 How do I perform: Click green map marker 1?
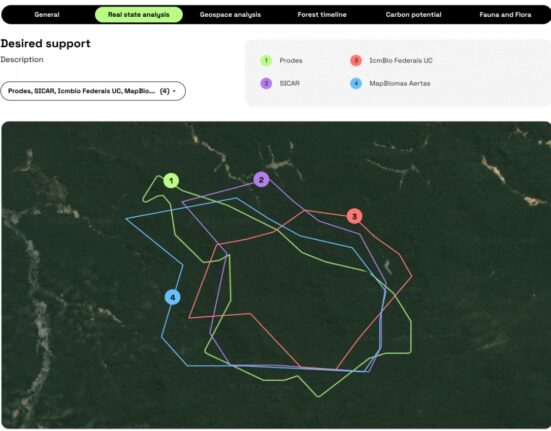171,181
